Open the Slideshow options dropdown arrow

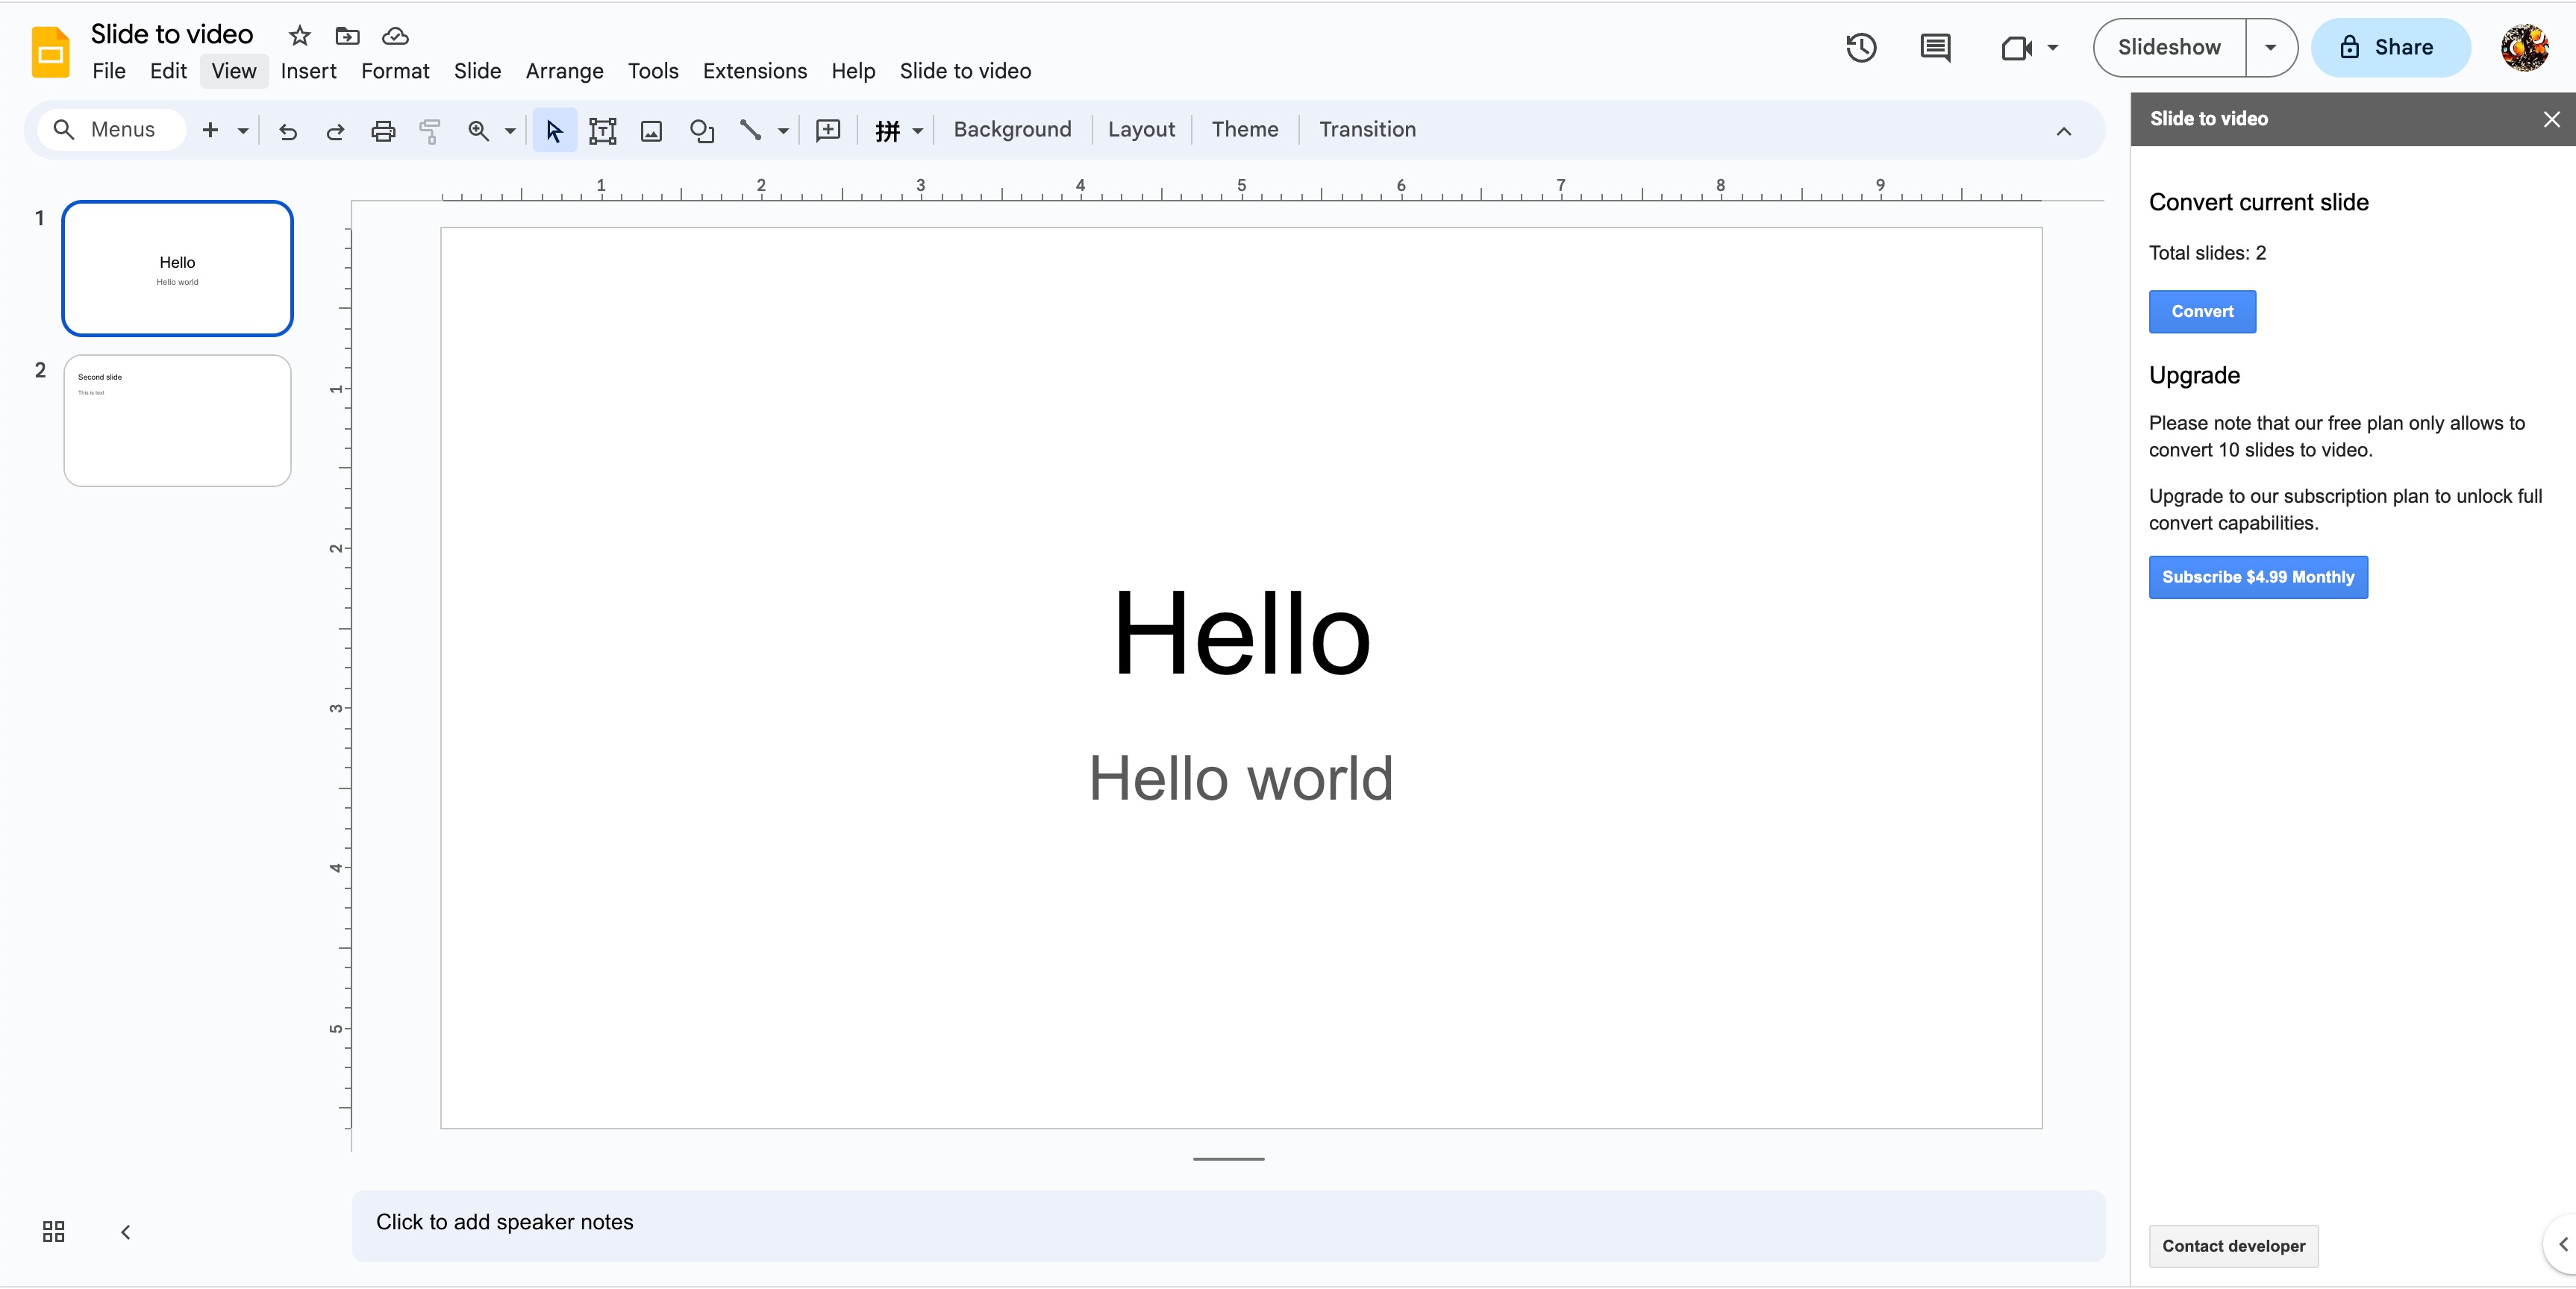(2270, 47)
